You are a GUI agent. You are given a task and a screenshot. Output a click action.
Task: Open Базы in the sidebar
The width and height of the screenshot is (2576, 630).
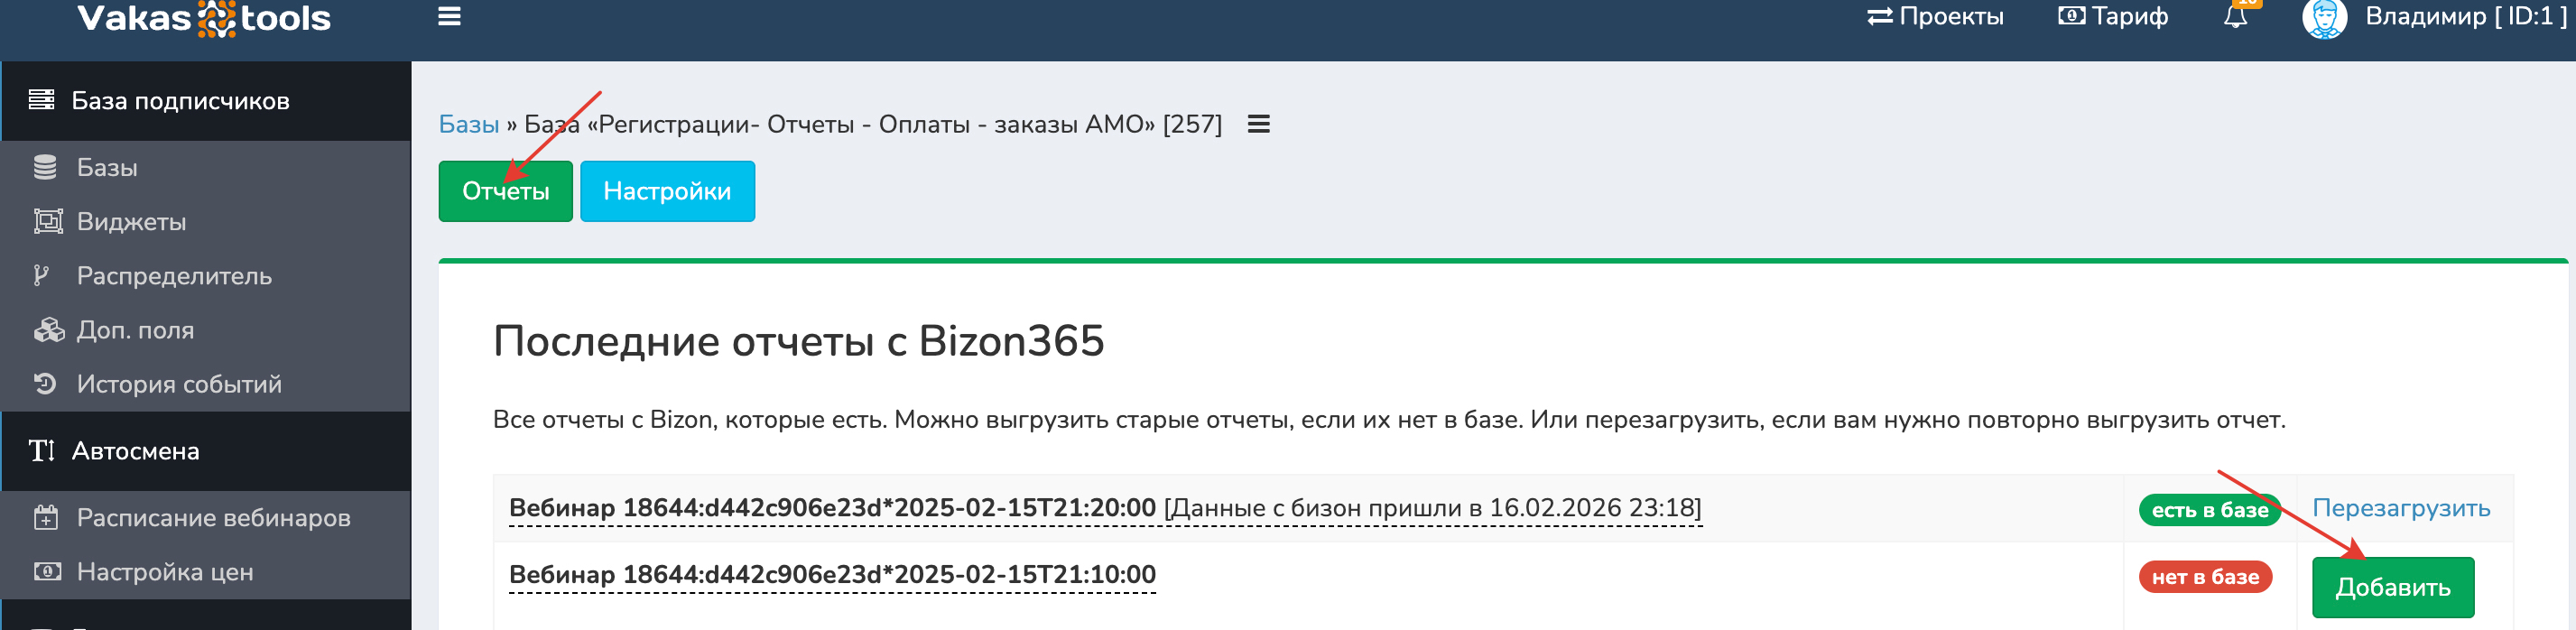pos(107,167)
